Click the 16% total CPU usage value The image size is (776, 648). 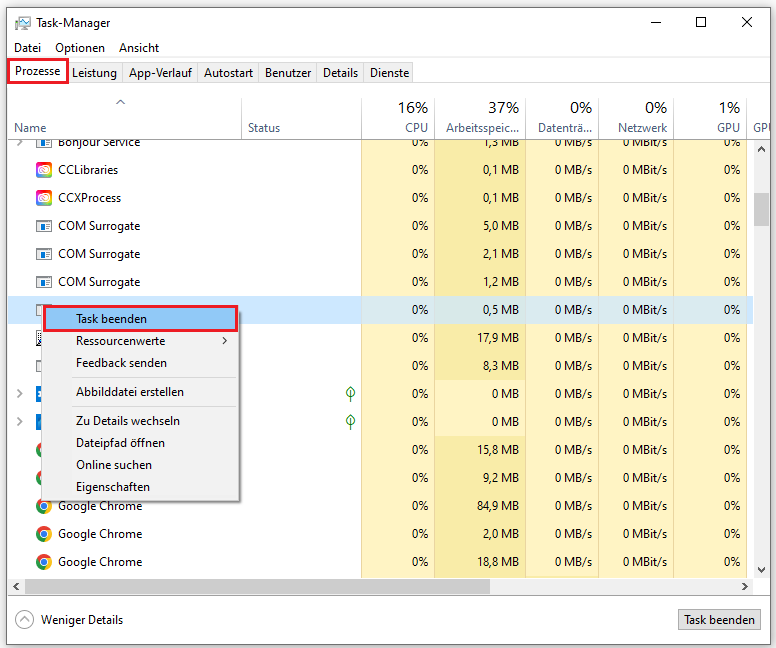coord(413,107)
